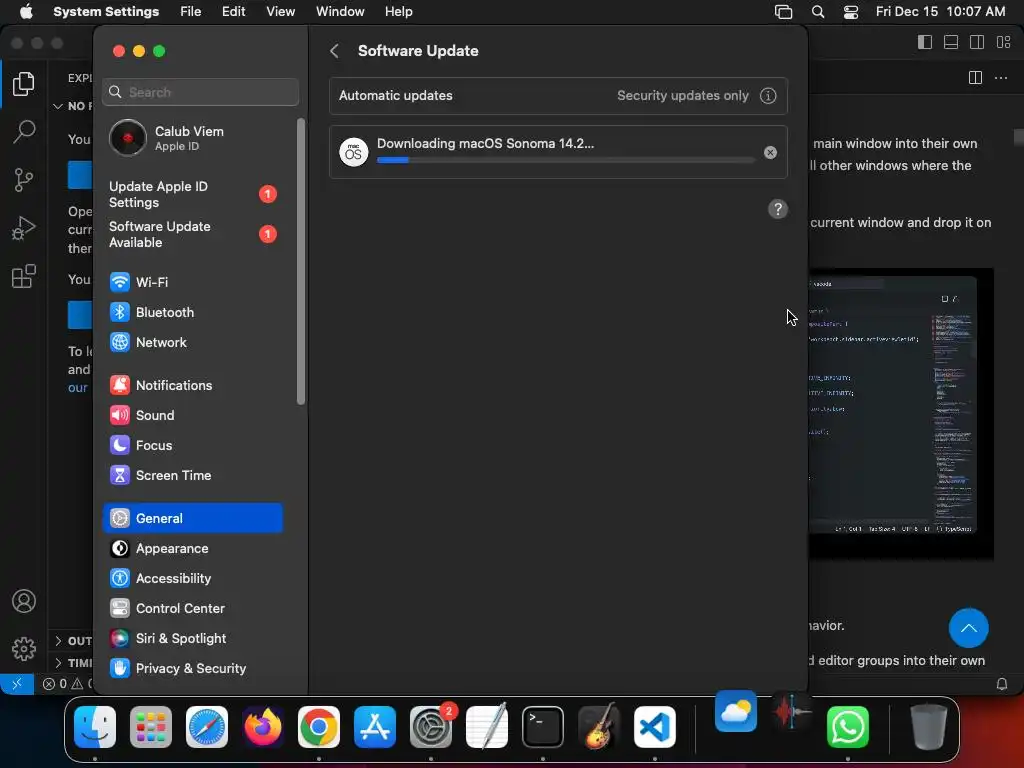Open VS Code Accounts icon
Image resolution: width=1024 pixels, height=768 pixels.
point(24,601)
